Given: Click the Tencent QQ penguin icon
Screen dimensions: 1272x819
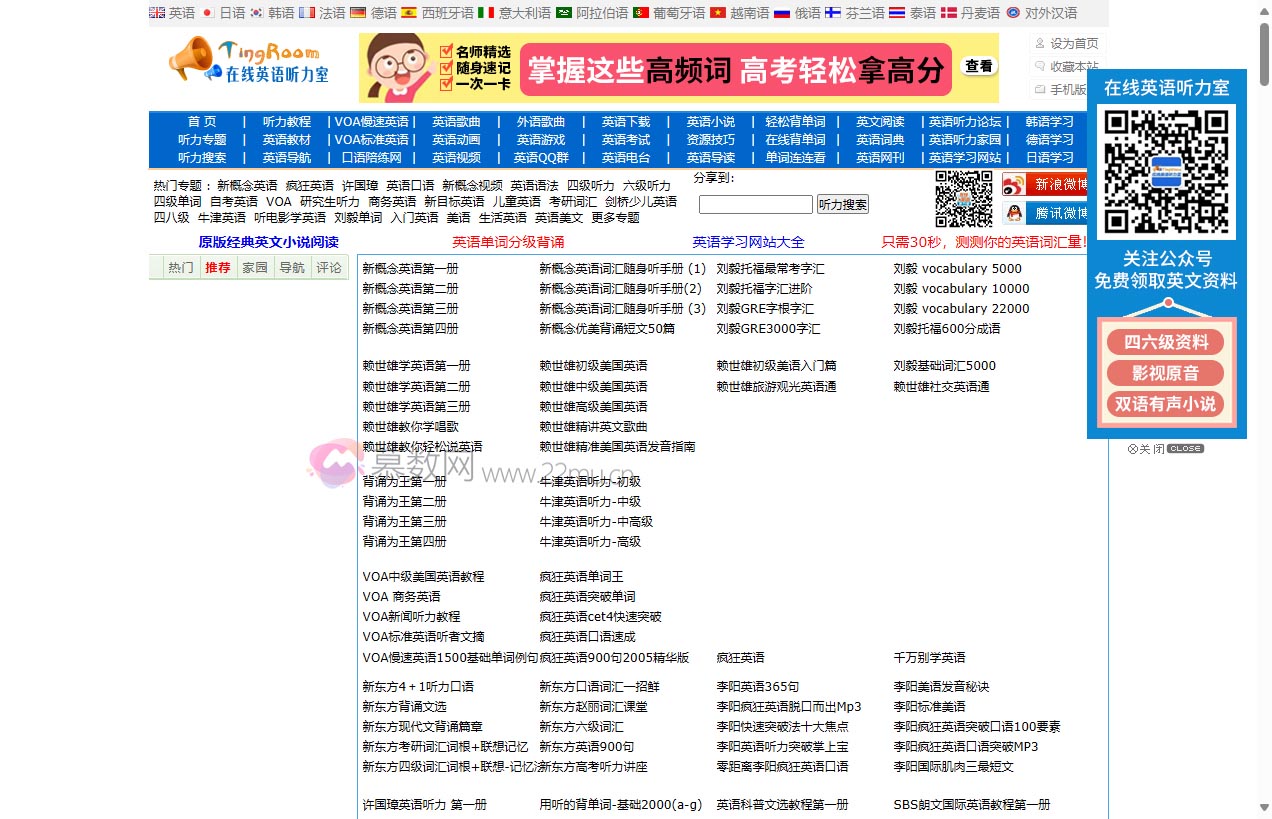Looking at the screenshot, I should coord(1013,212).
